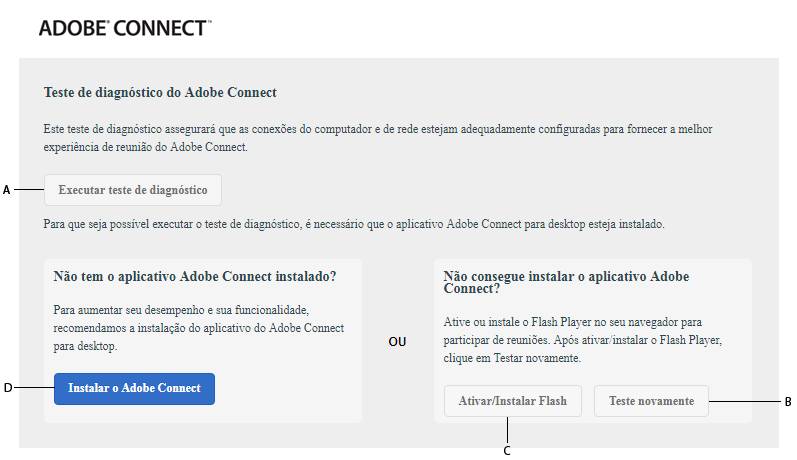Image resolution: width=797 pixels, height=460 pixels.
Task: Select the Teste de diagnóstico do Adobe Connect heading
Action: 160,93
